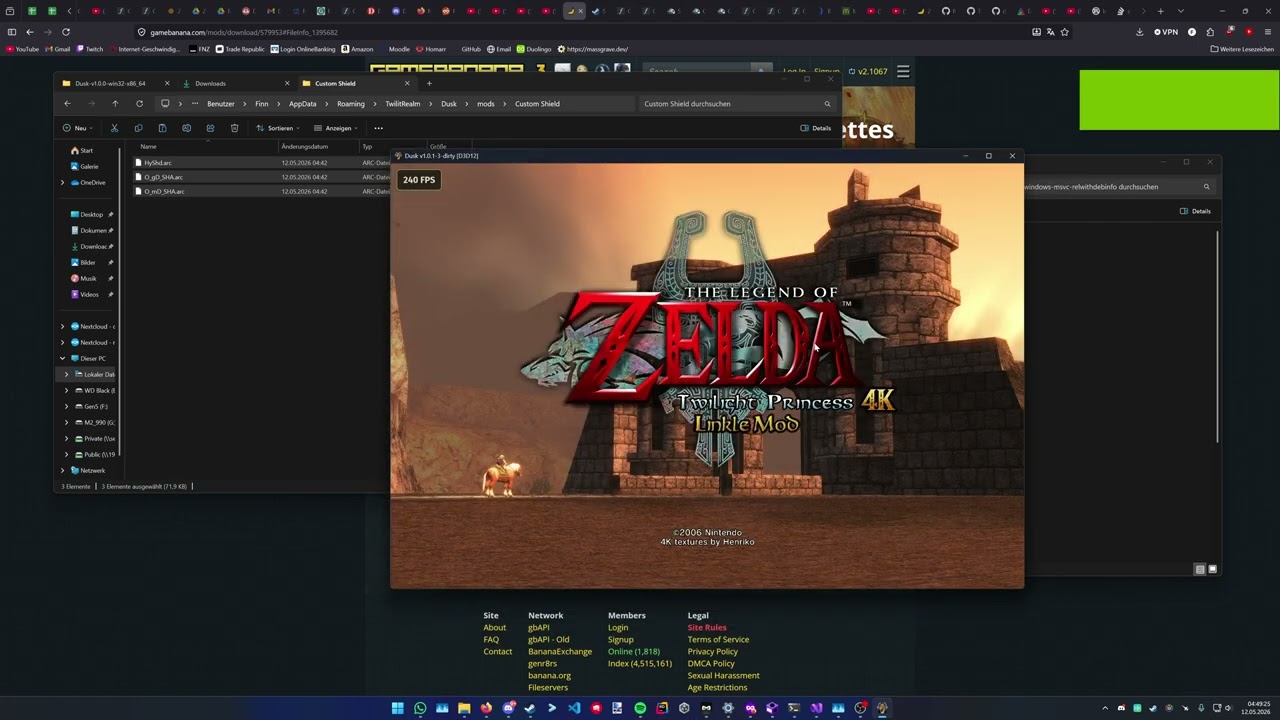Click the background Explorer window scrollbar
The width and height of the screenshot is (1280, 720).
click(x=1217, y=336)
